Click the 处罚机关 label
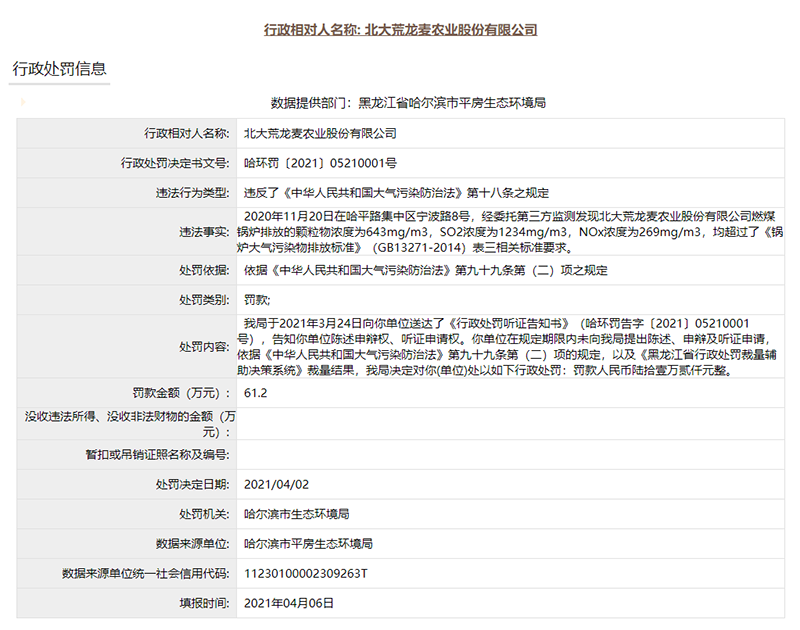 [x=204, y=514]
